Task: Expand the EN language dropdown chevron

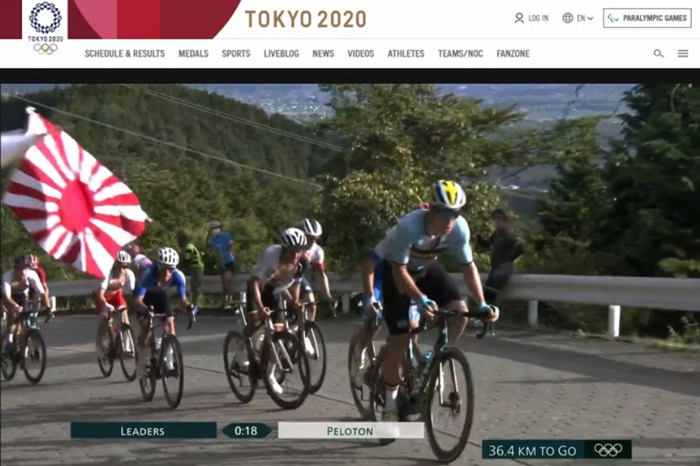Action: click(x=590, y=18)
